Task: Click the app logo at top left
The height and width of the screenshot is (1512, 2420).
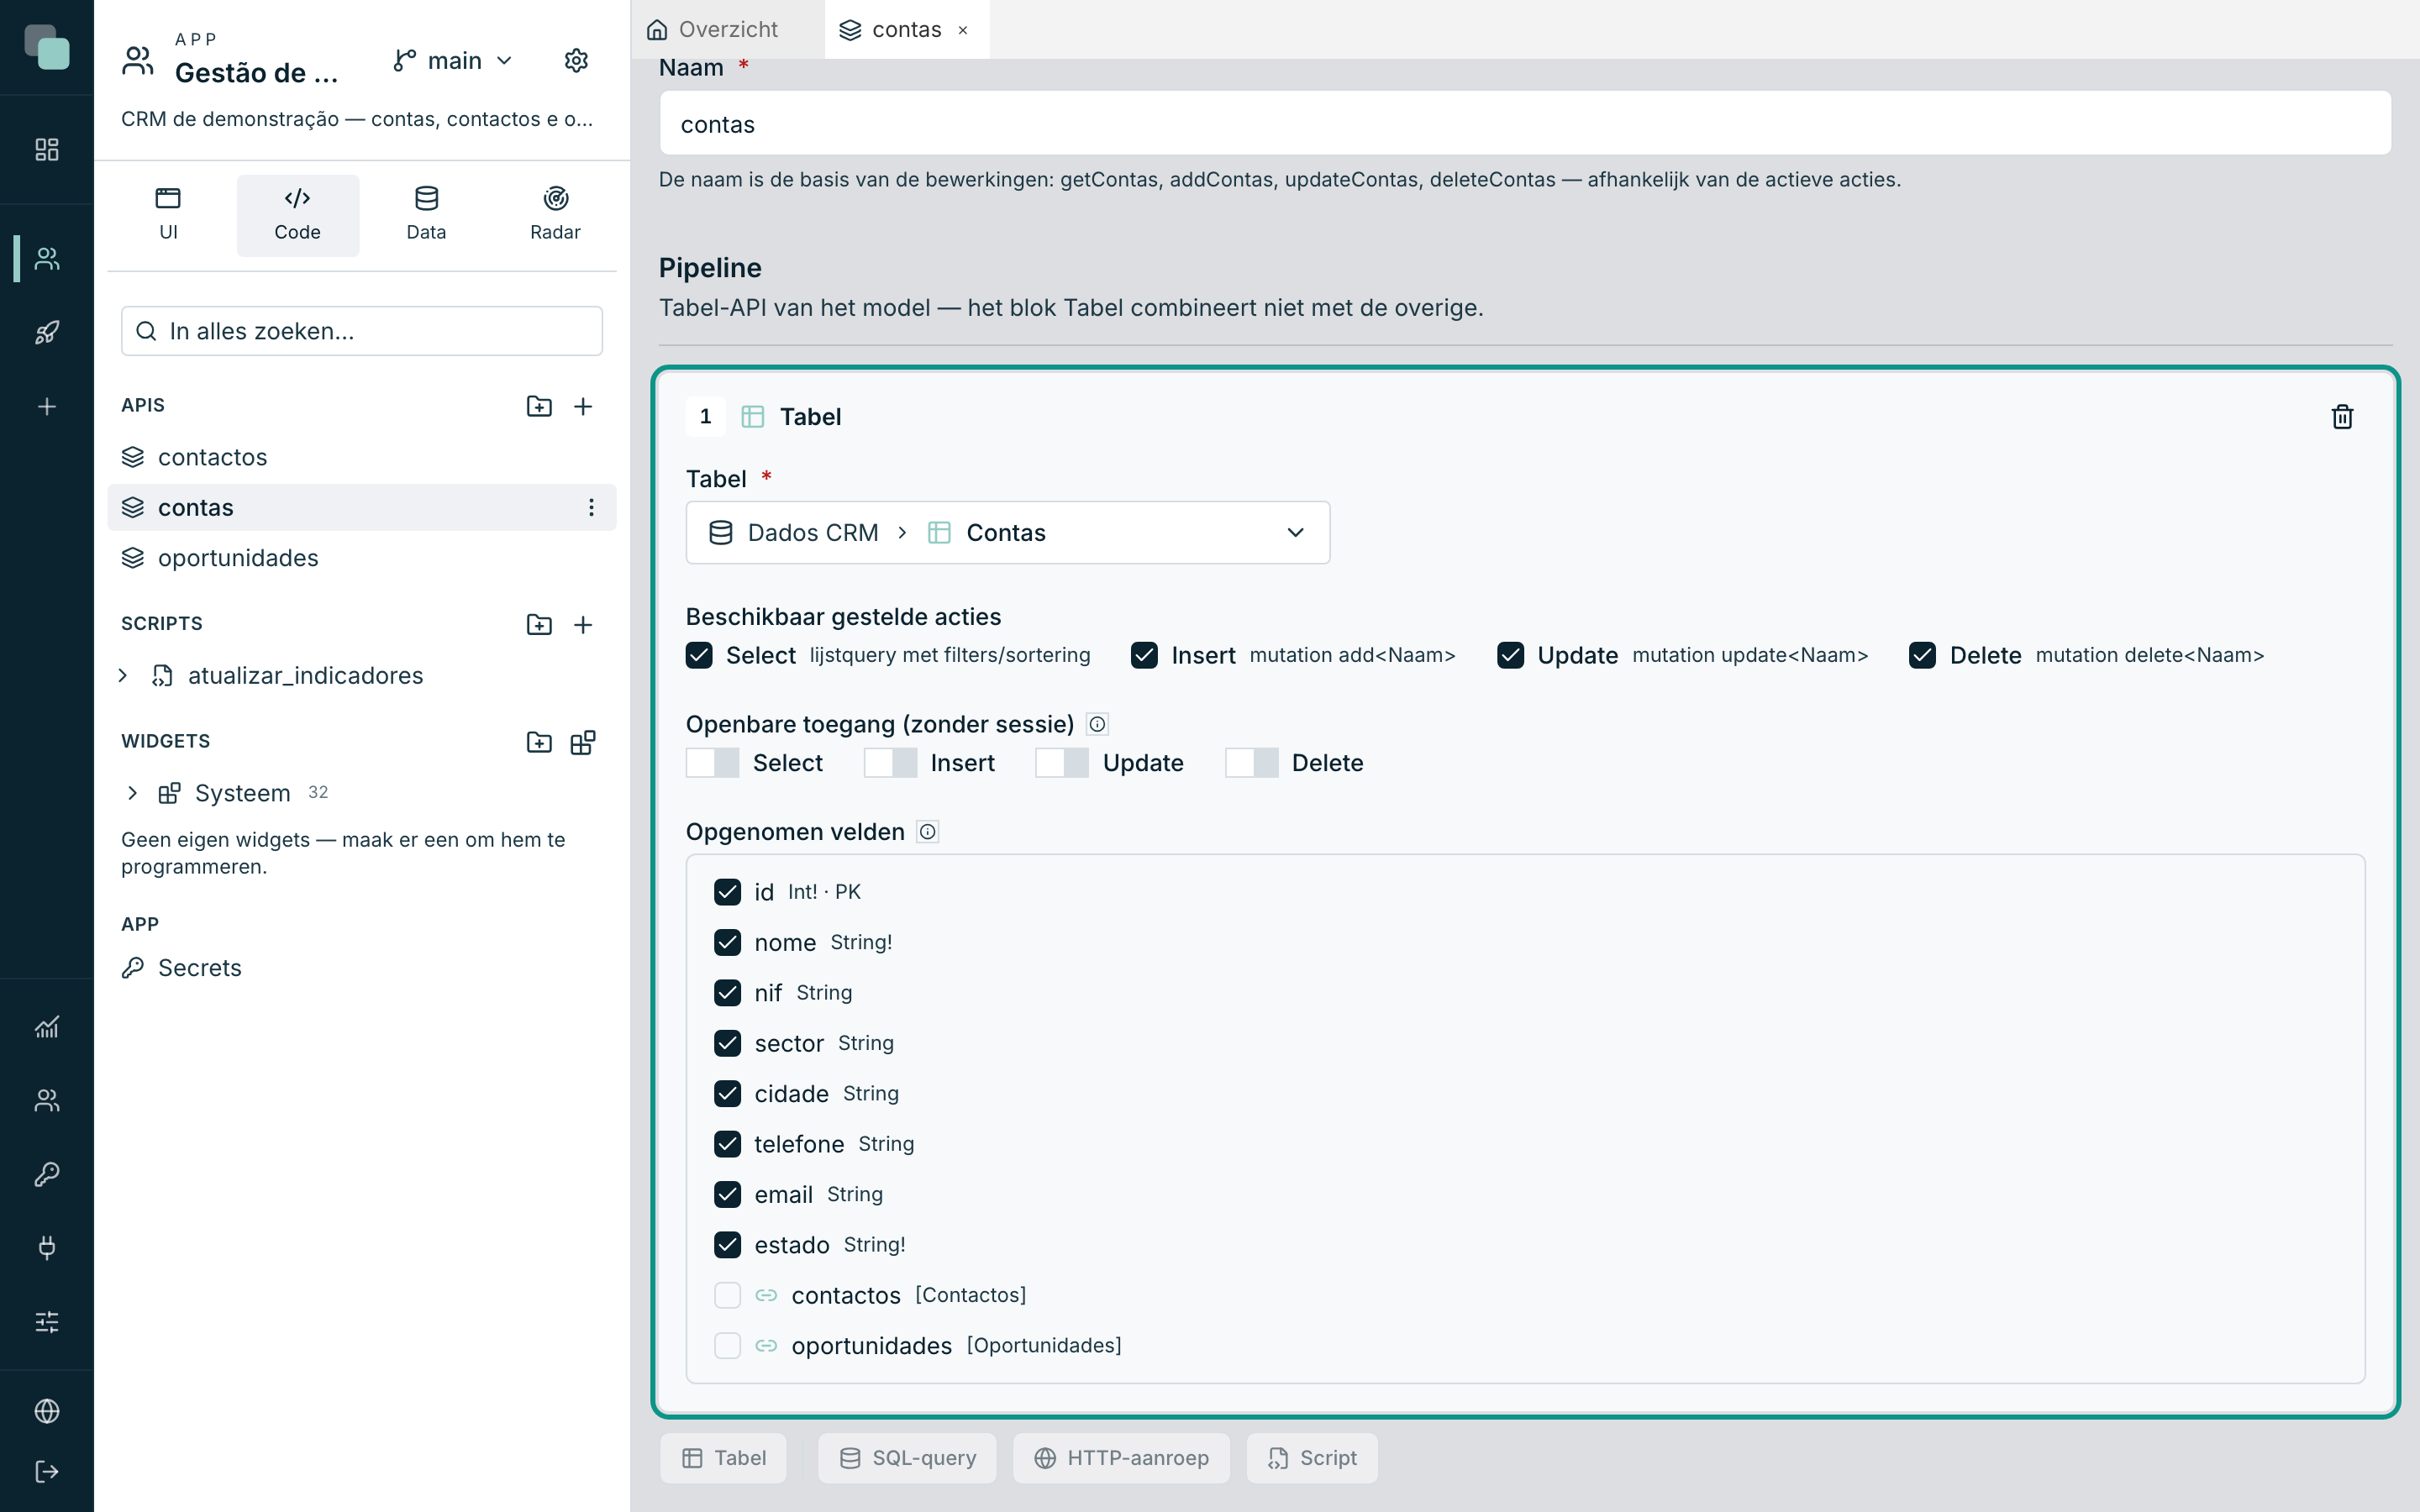Action: tap(47, 47)
